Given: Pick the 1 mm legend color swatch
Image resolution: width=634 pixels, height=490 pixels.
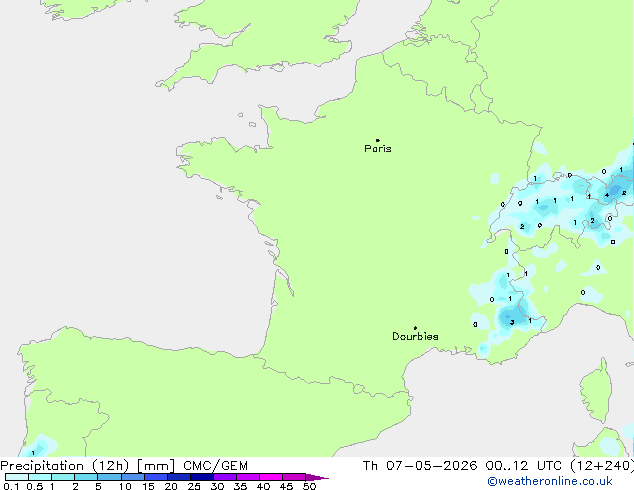Looking at the screenshot, I should pyautogui.click(x=63, y=477).
